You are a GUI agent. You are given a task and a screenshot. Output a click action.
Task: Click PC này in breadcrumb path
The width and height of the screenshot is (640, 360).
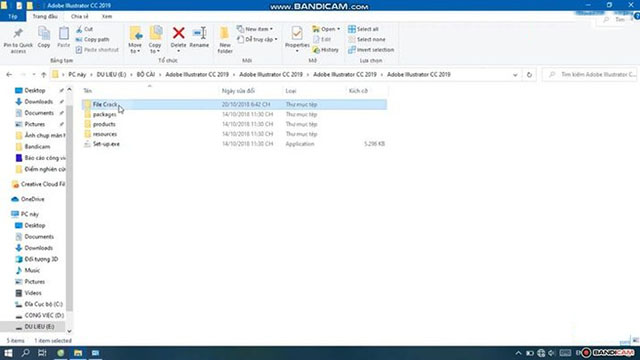tap(77, 75)
